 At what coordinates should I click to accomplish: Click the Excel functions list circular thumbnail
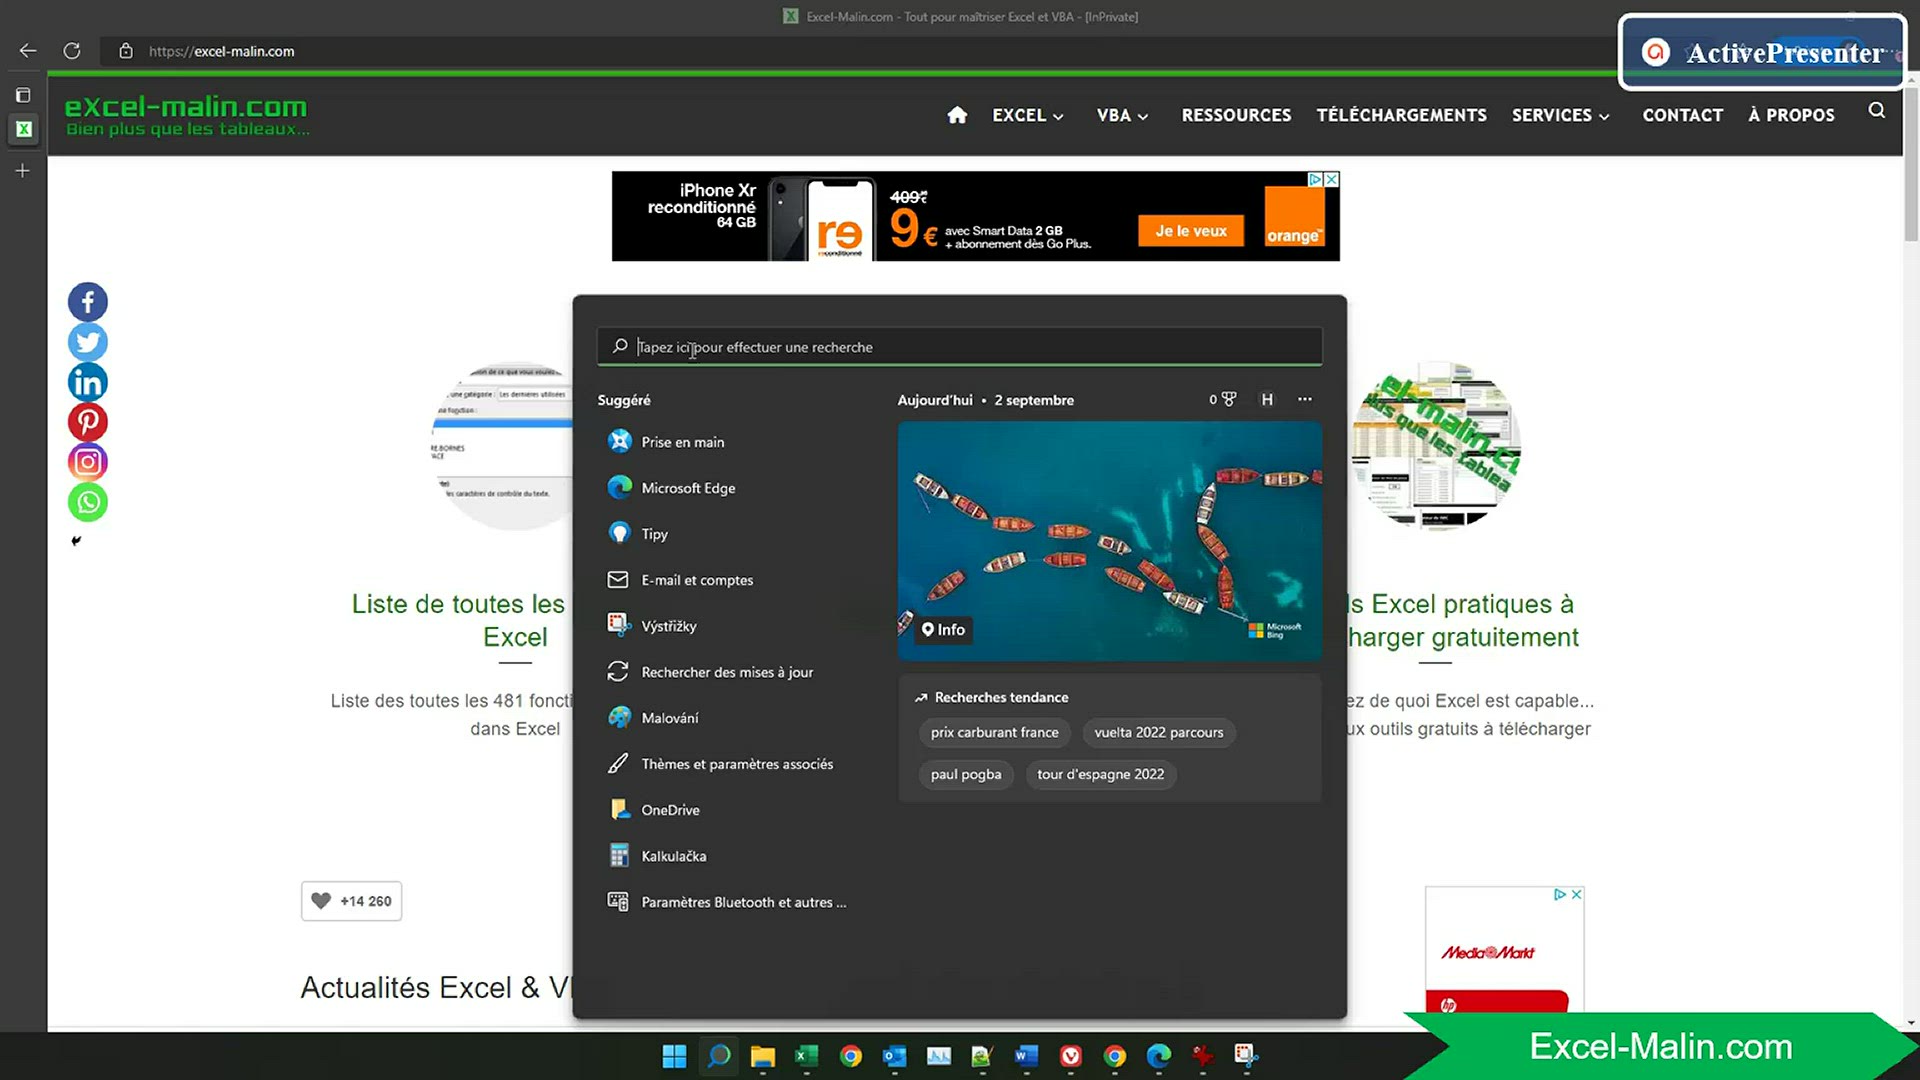tap(504, 446)
